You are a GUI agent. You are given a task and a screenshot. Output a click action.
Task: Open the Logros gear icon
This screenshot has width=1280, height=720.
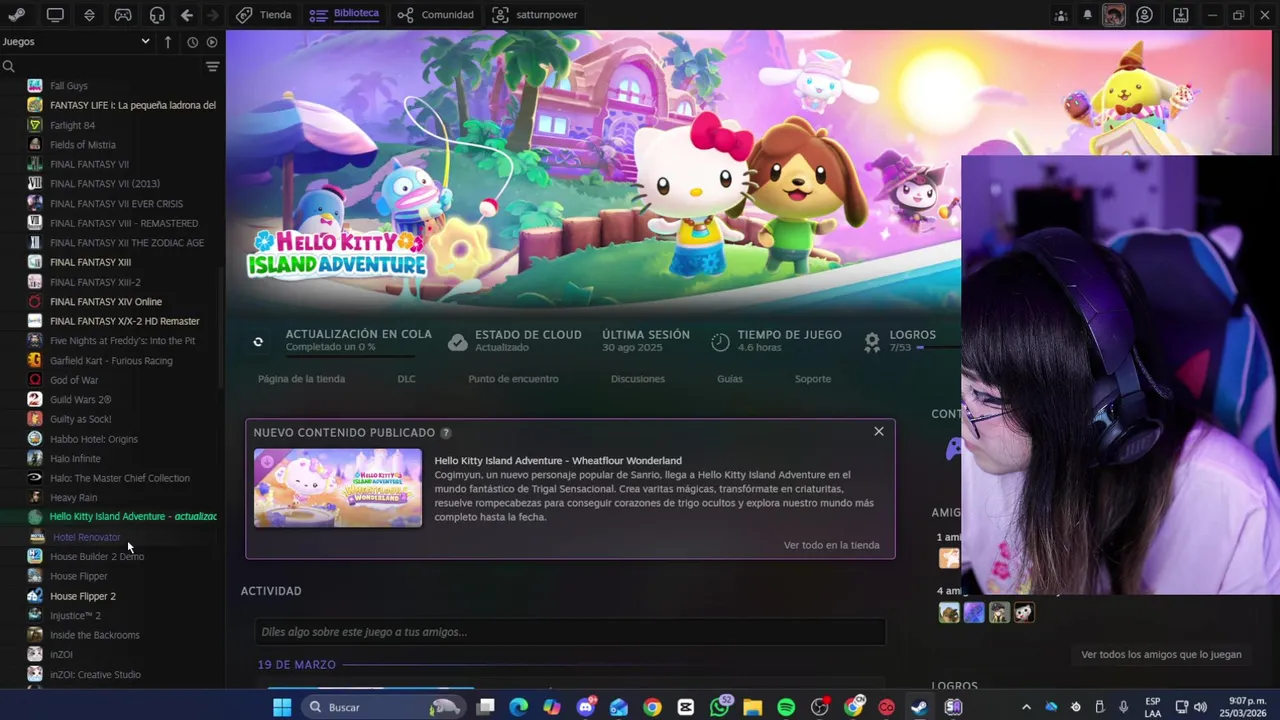[x=872, y=342]
